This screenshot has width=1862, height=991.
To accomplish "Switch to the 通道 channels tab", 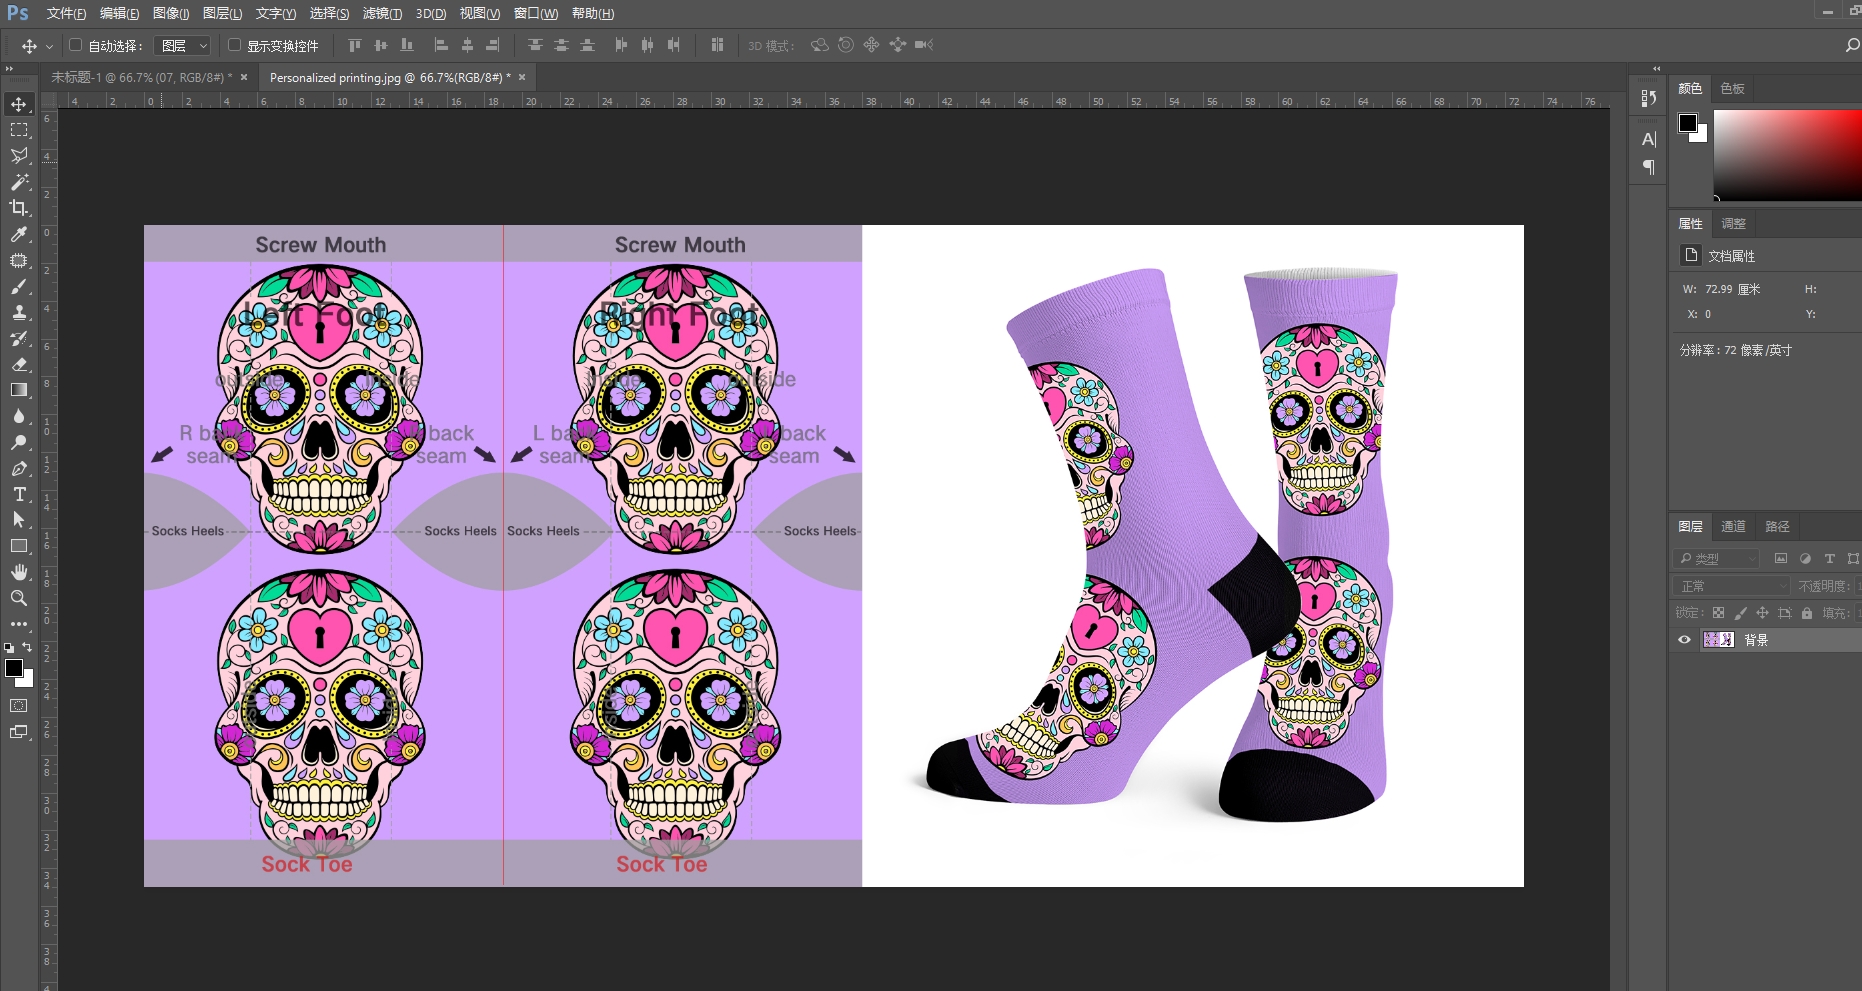I will pos(1733,526).
